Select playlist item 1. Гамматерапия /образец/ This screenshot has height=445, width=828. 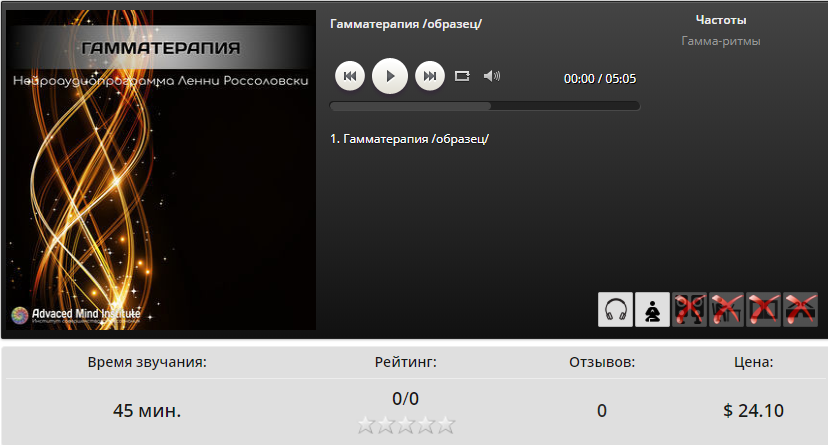[x=409, y=139]
